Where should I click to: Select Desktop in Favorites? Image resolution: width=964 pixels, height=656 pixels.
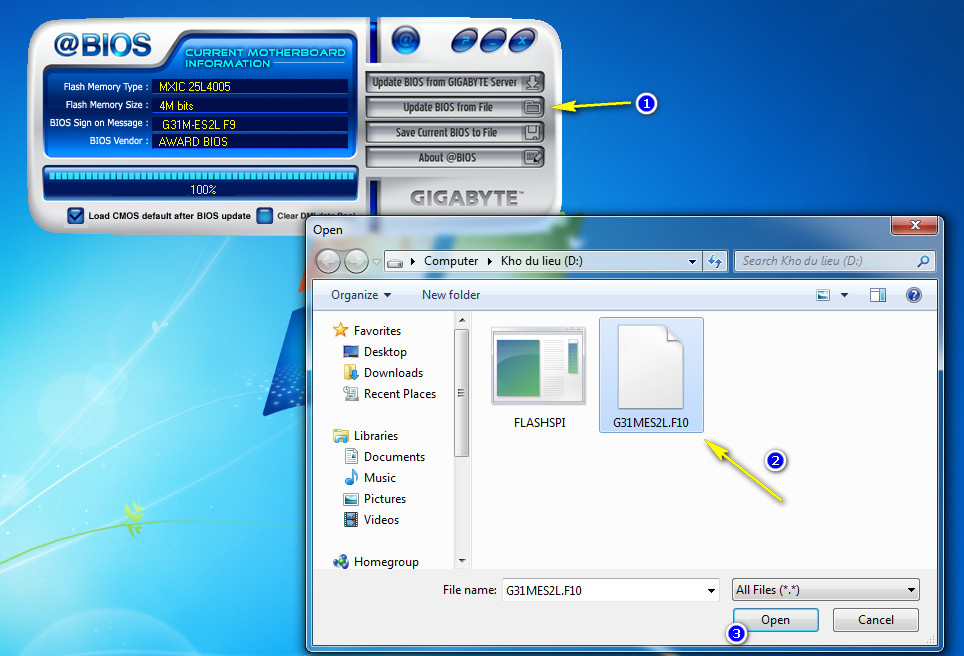pyautogui.click(x=385, y=352)
